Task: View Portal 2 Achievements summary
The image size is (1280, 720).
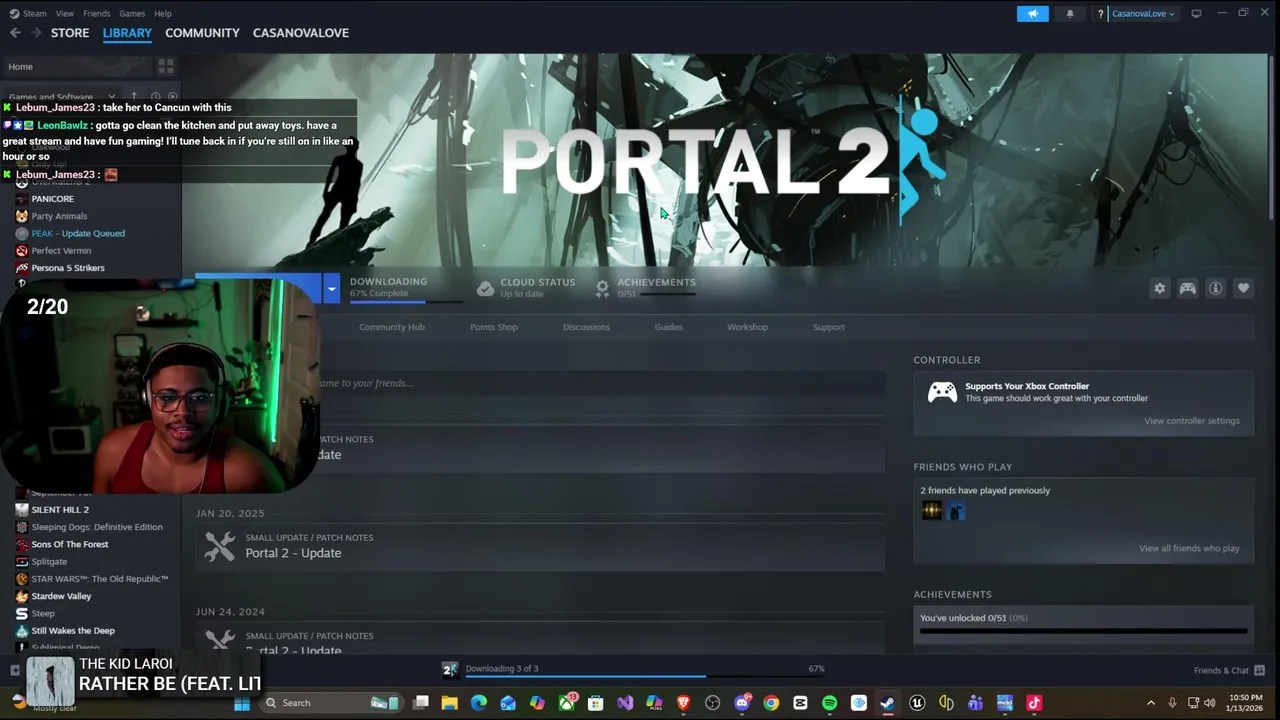Action: coord(646,288)
